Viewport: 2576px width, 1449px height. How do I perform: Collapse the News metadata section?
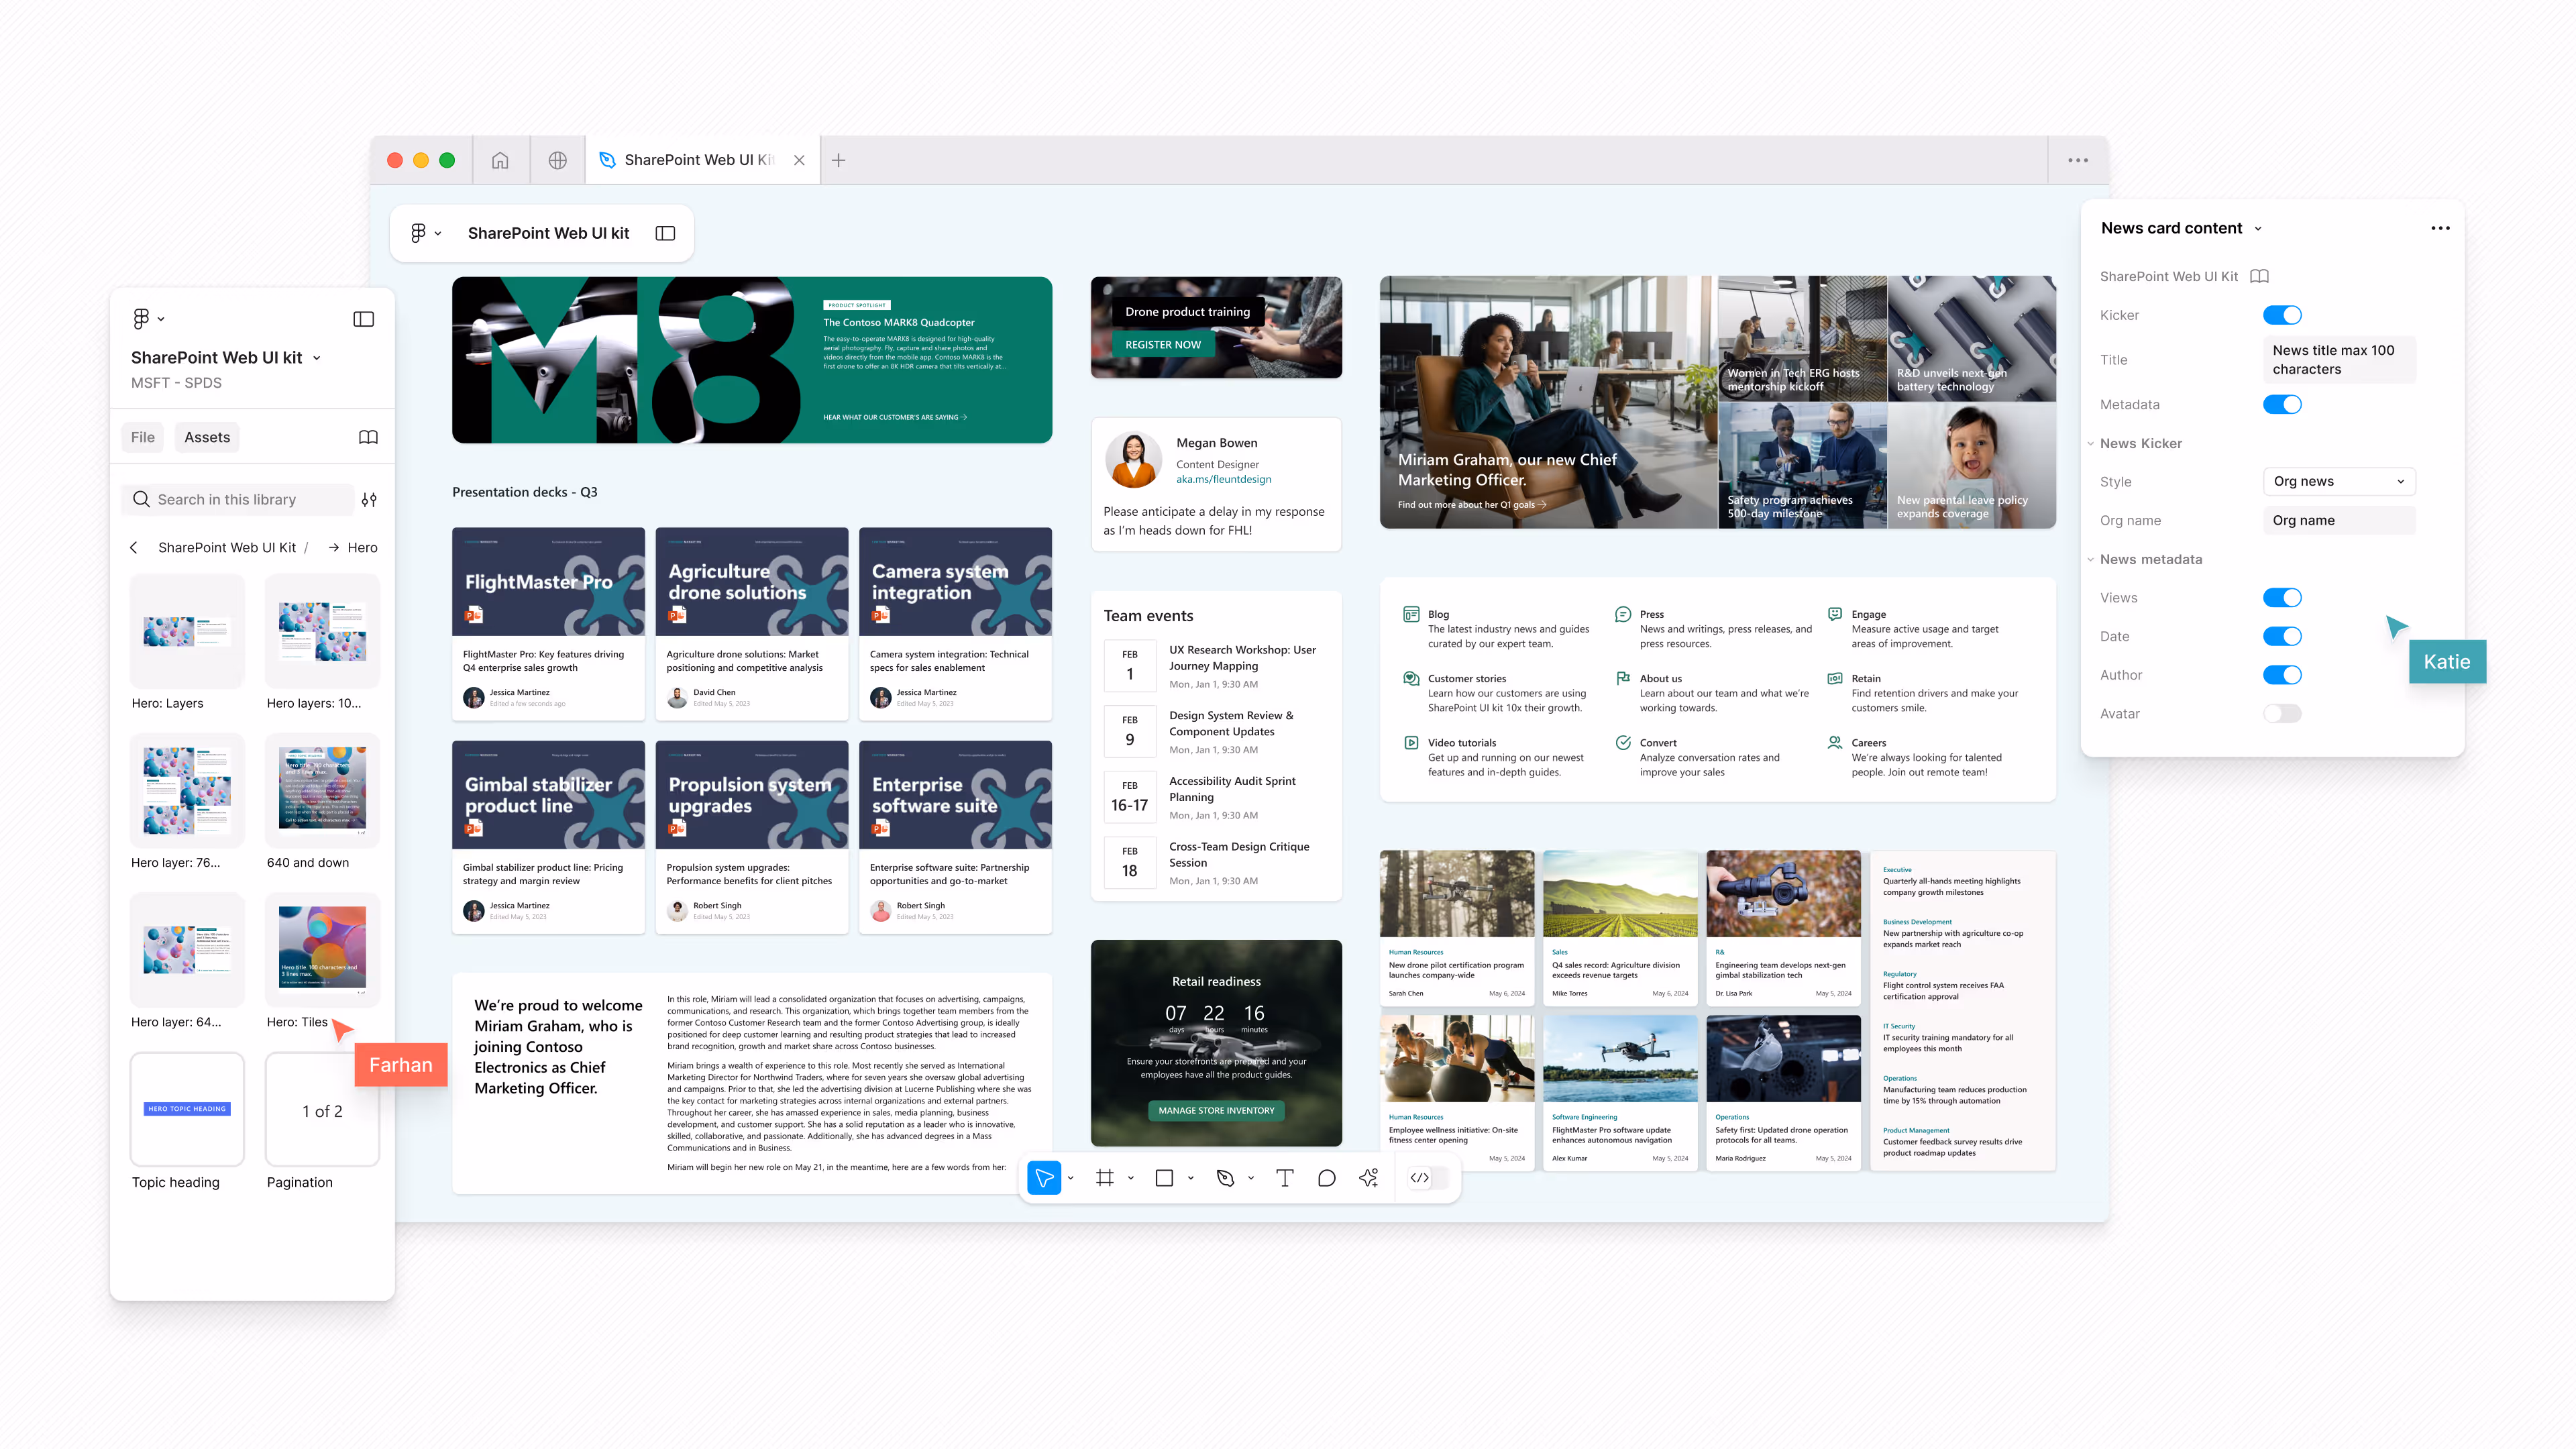tap(2091, 559)
